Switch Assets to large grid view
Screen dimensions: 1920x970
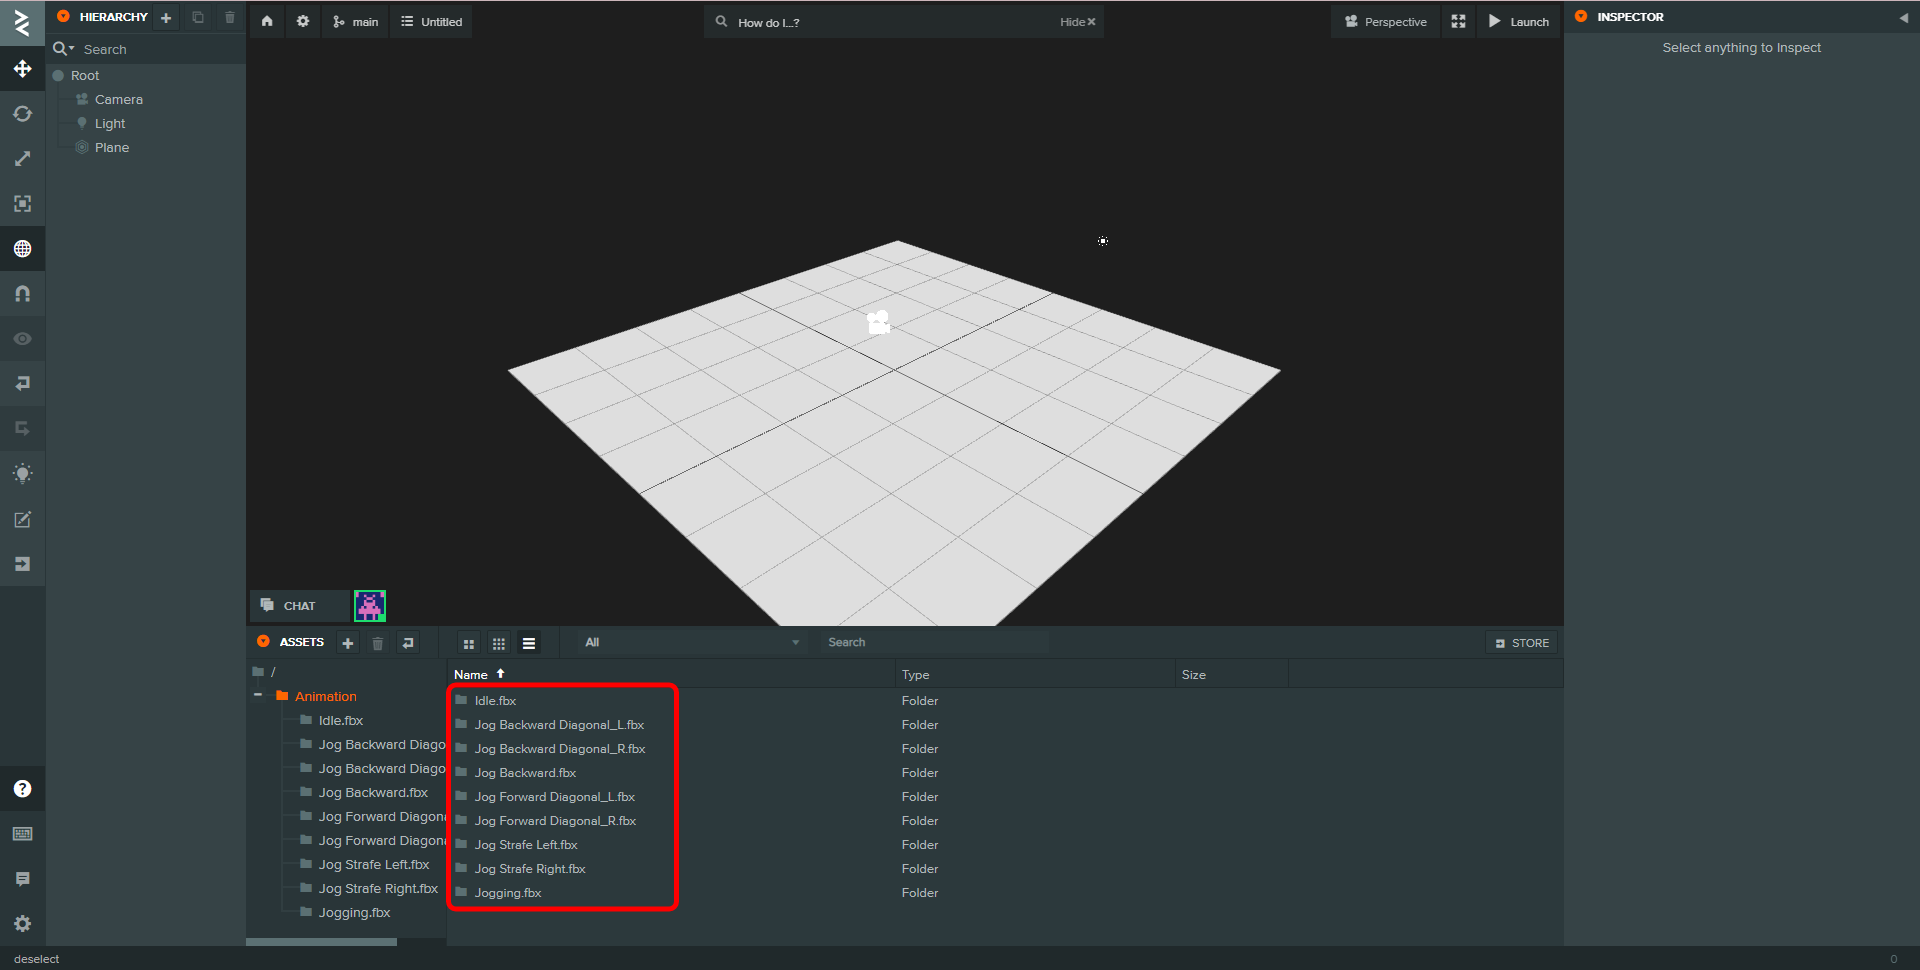469,643
